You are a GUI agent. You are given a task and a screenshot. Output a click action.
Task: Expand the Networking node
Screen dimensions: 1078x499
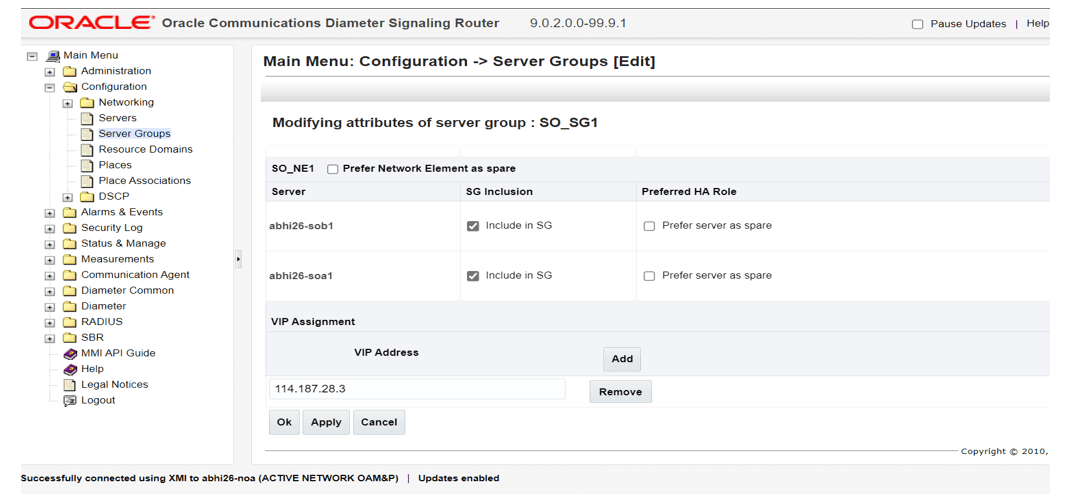tap(67, 104)
